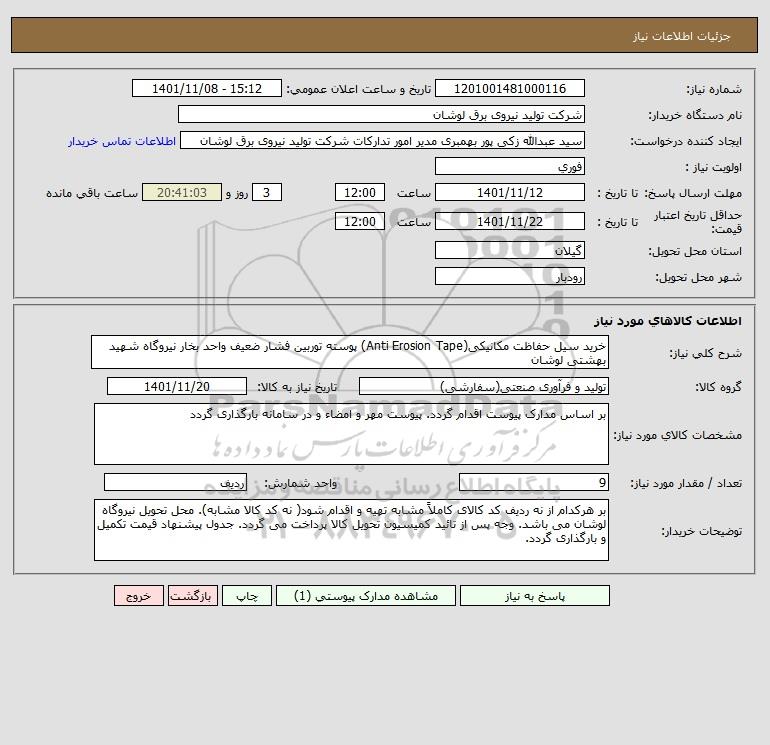Click the گروه کالا label
This screenshot has width=770, height=745.
719,387
